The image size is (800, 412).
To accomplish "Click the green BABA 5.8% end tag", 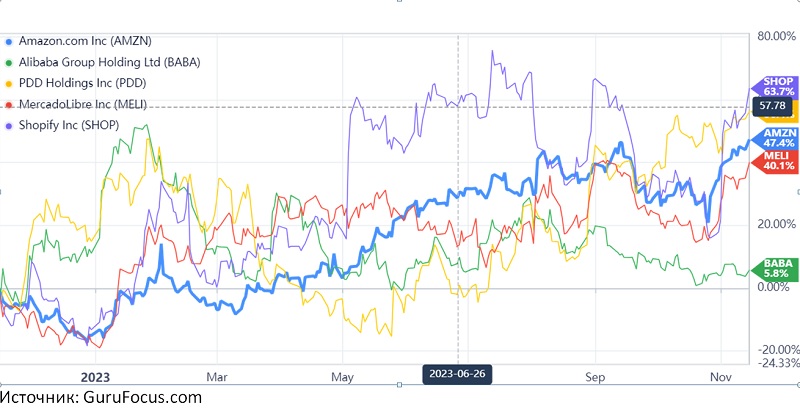I will coord(777,265).
